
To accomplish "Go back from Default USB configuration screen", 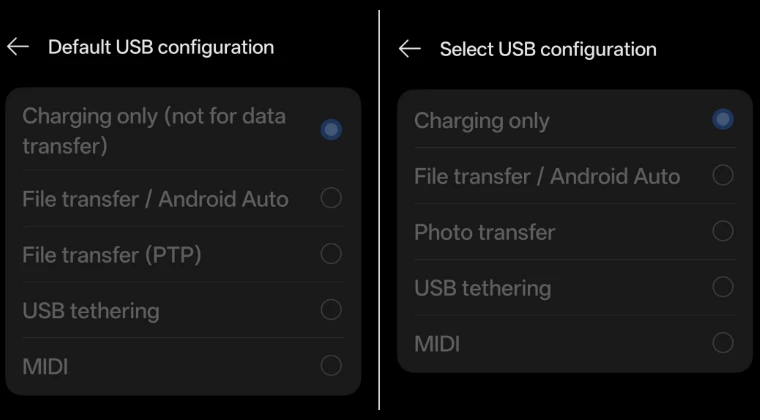I will pyautogui.click(x=18, y=47).
